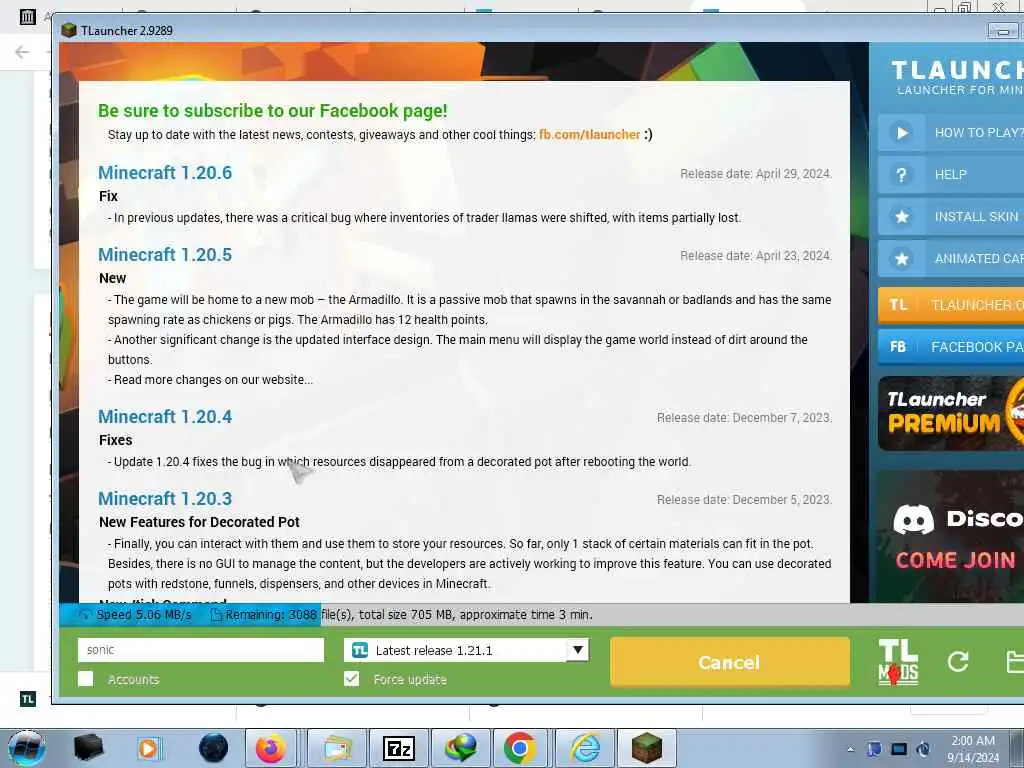Click the TLauncher Premium banner
The height and width of the screenshot is (768, 1024).
[x=951, y=413]
